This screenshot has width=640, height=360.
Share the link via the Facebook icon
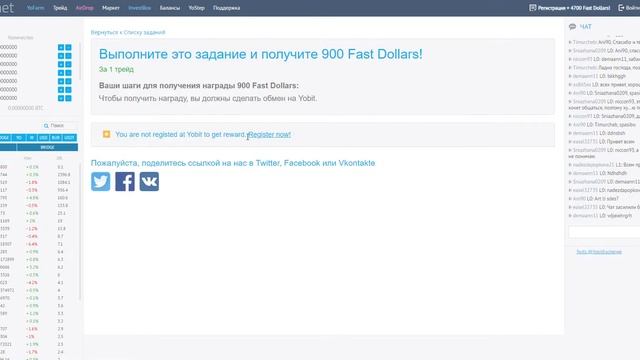coord(125,182)
